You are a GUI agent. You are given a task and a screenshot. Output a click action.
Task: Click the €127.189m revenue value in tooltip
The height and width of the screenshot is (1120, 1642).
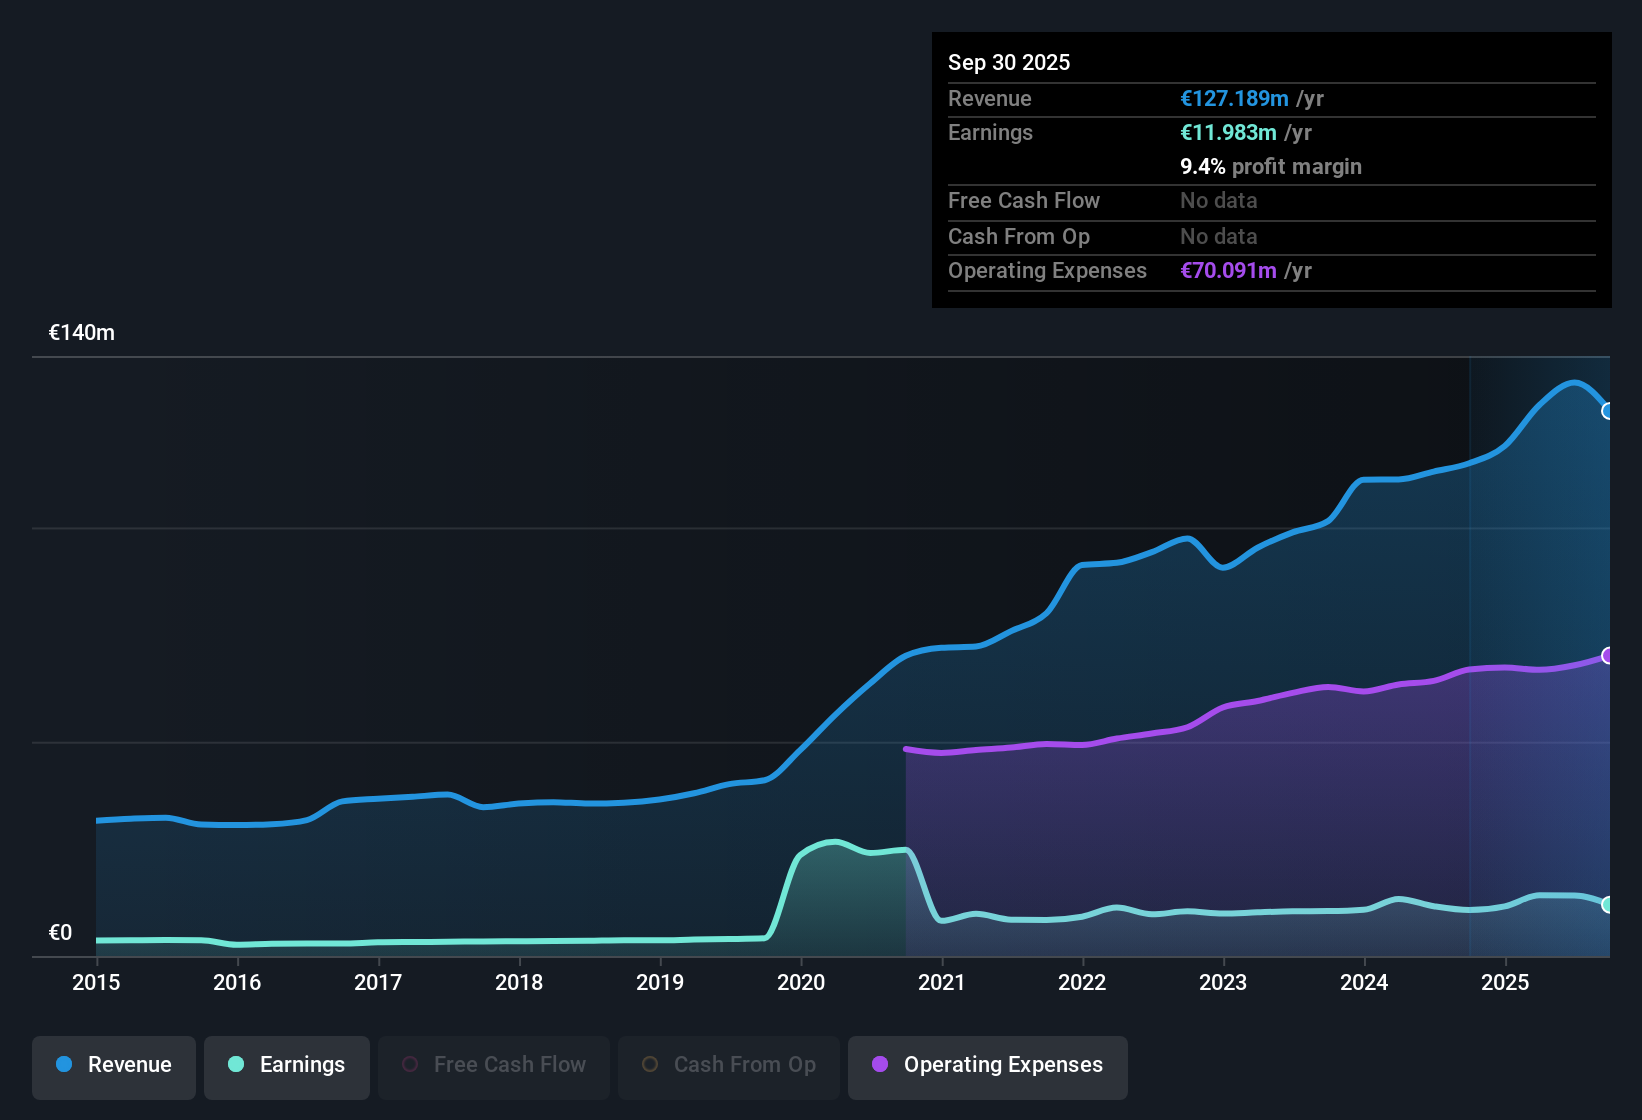1234,99
